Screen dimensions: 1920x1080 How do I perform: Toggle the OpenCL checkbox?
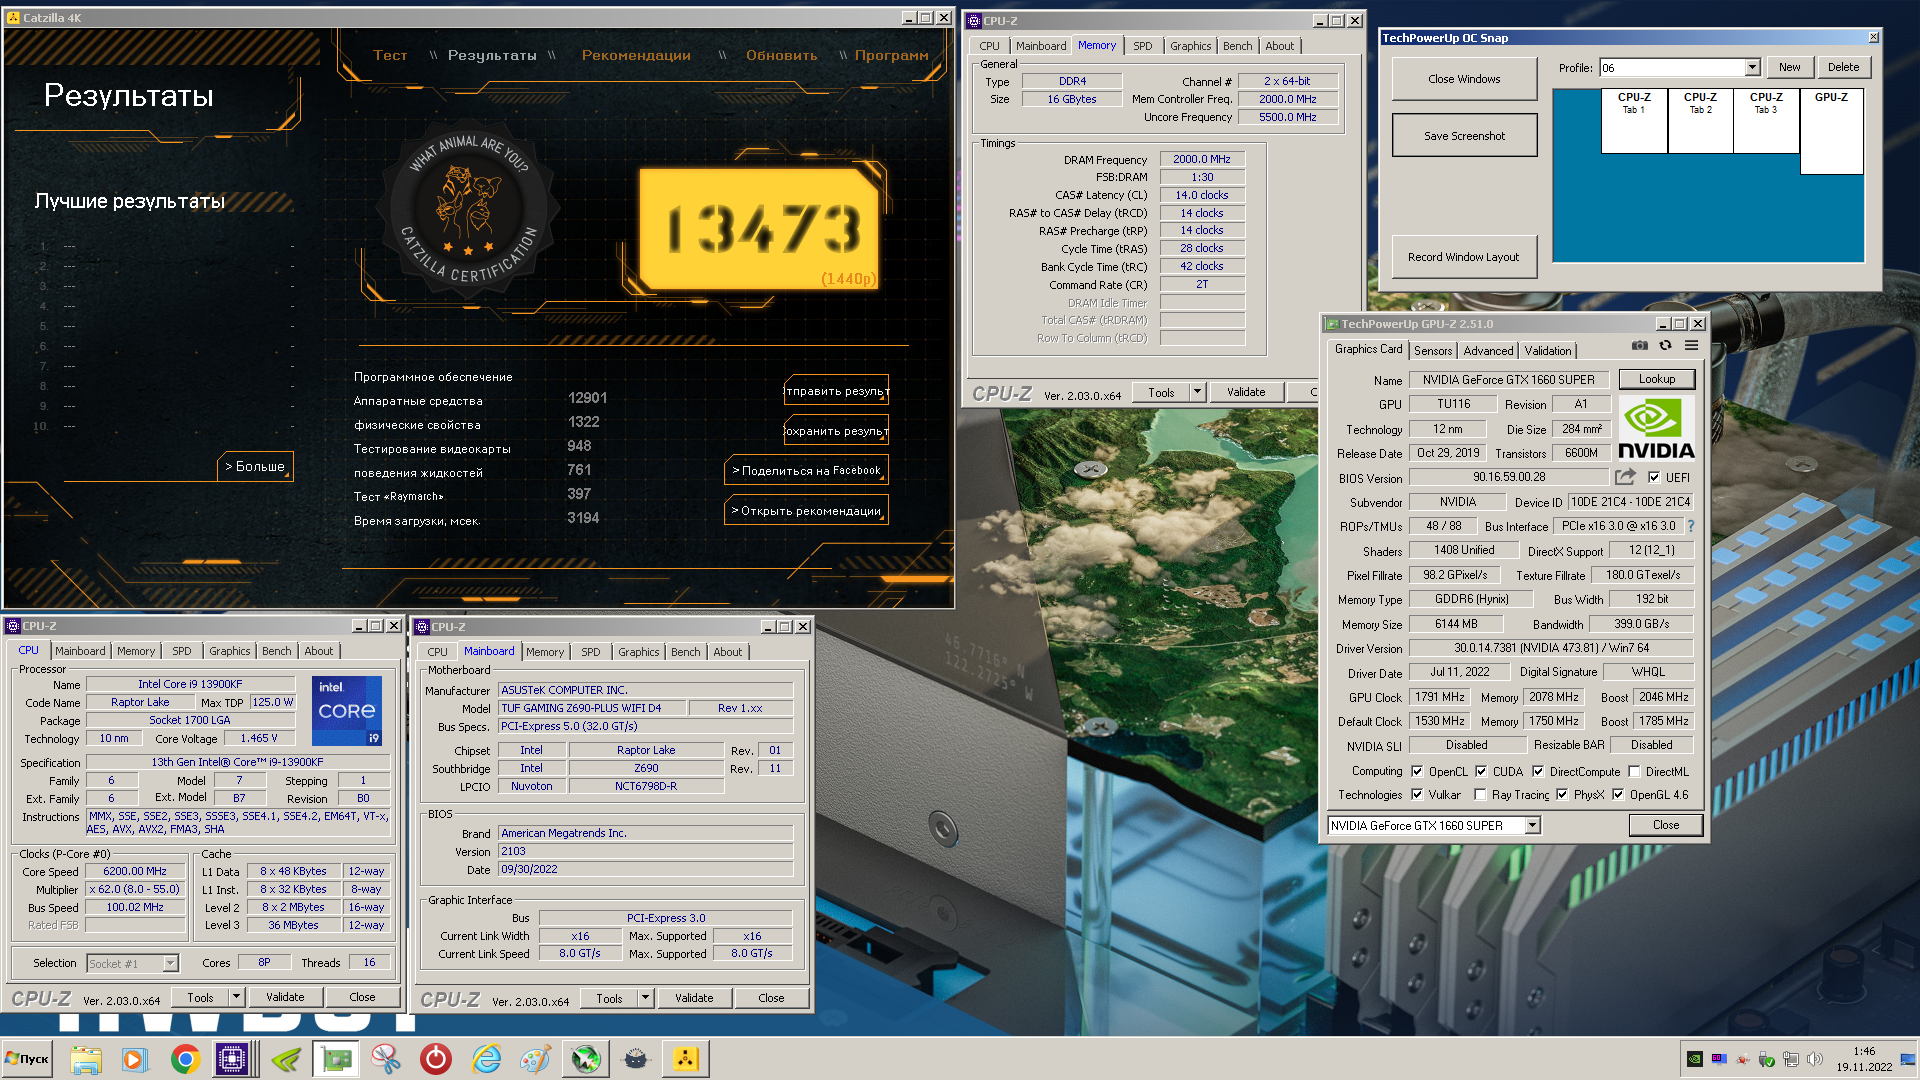(1417, 771)
